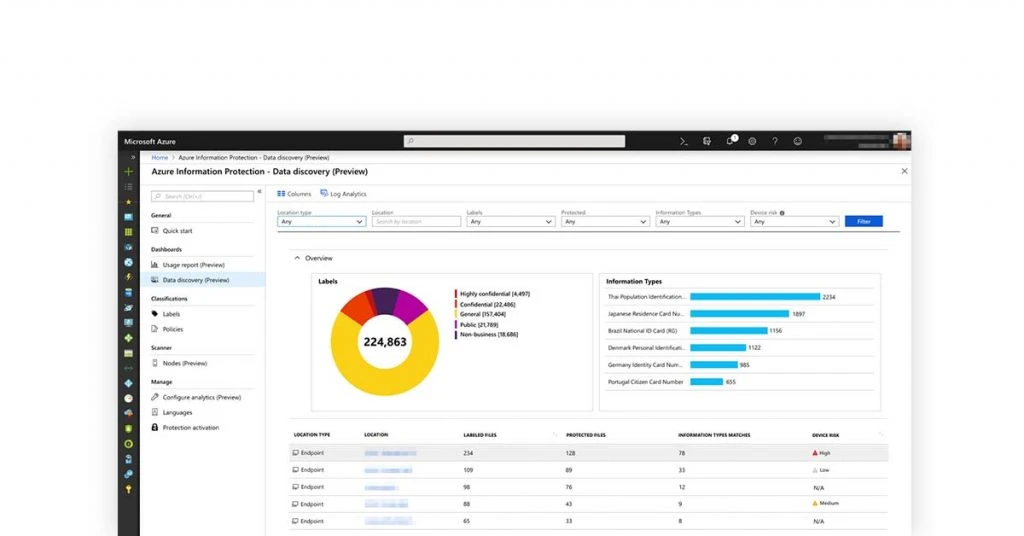Open the Protected filter dropdown
Screen dimensions: 1024x536
pyautogui.click(x=605, y=222)
